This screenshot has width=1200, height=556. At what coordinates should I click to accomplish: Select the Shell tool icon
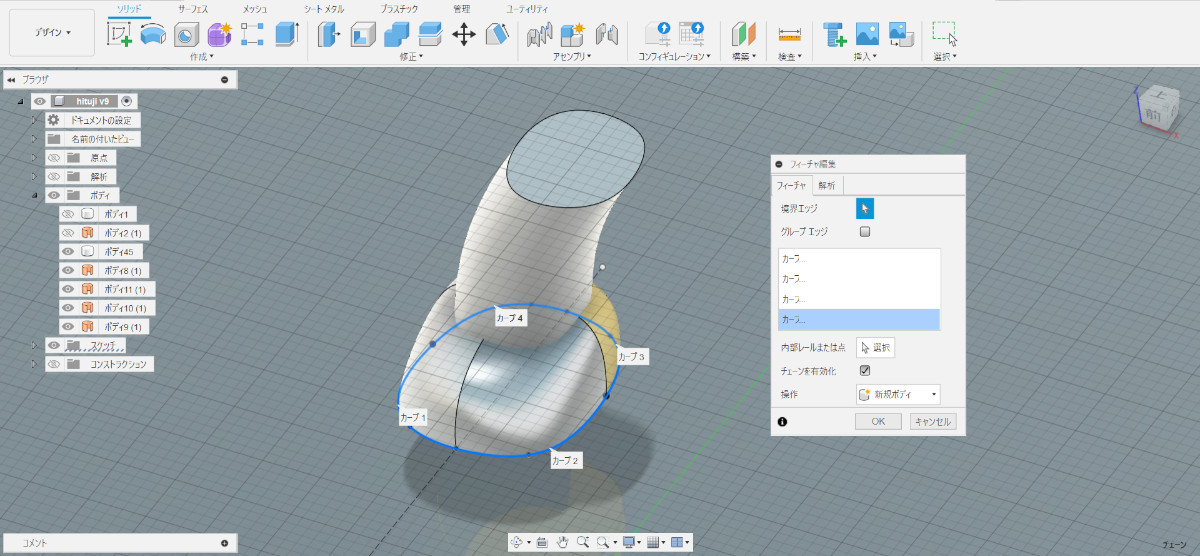tap(362, 34)
